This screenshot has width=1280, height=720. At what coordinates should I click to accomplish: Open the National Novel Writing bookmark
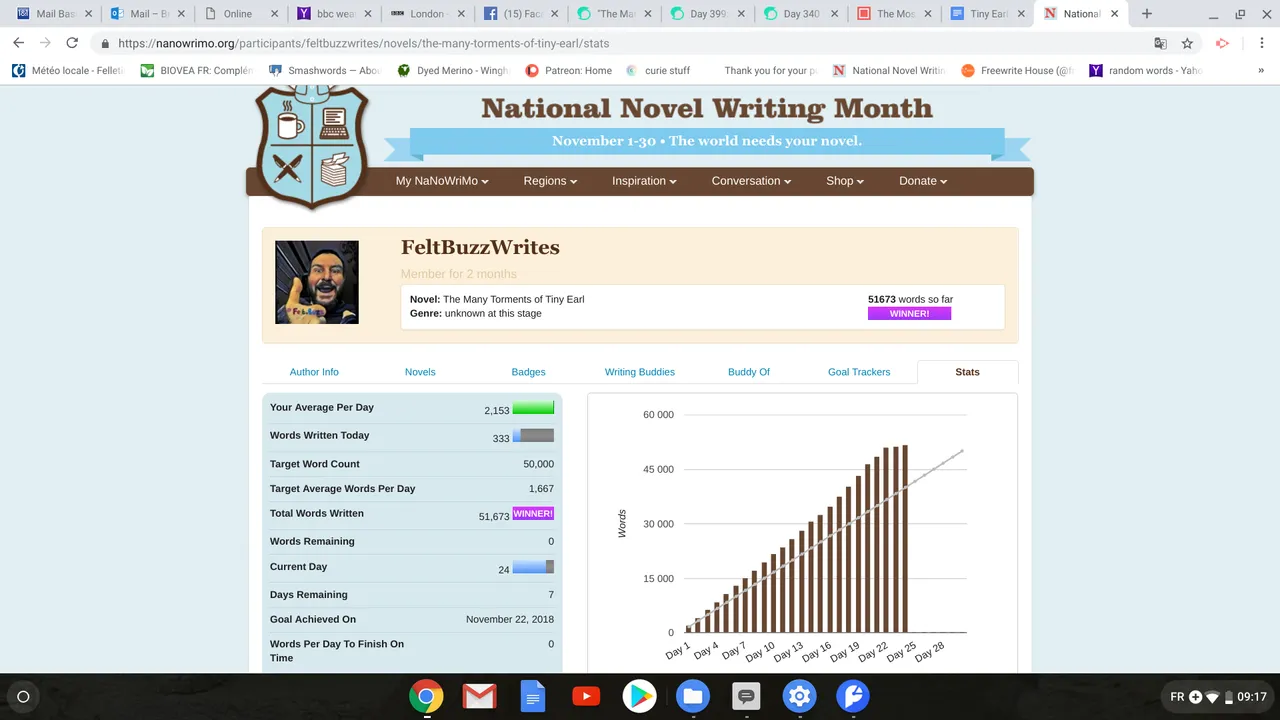[889, 71]
